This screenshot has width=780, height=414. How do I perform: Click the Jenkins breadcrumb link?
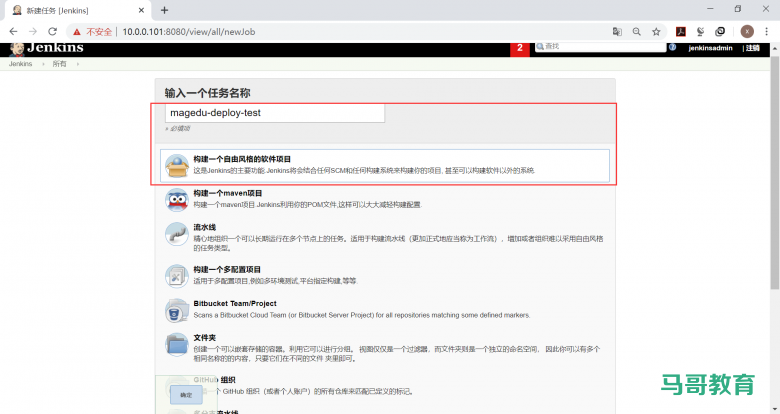(20, 64)
